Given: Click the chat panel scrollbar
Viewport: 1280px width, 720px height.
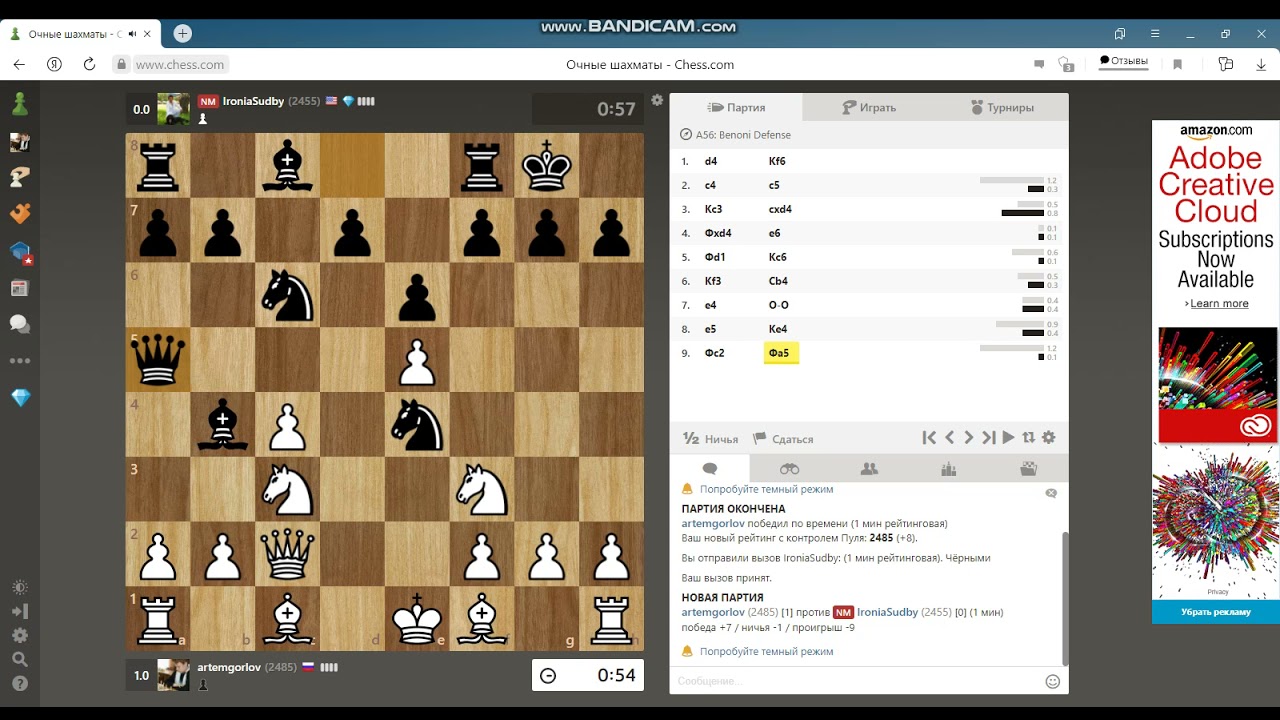Looking at the screenshot, I should [1064, 598].
